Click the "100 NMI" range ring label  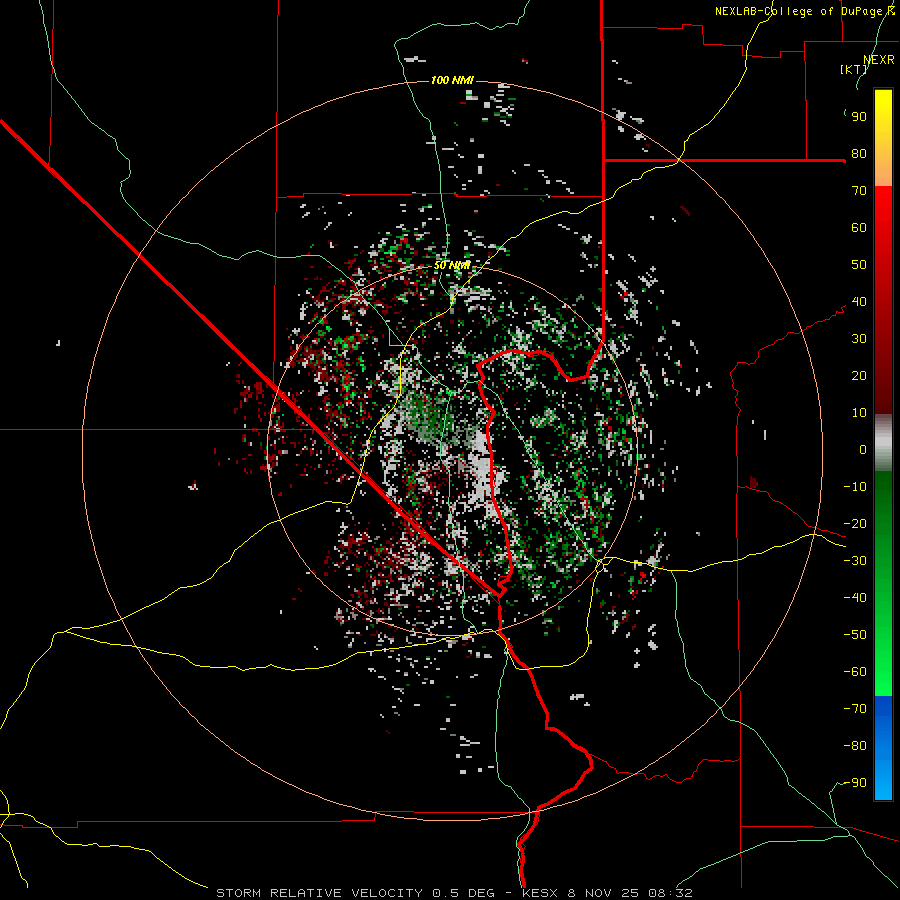coord(452,80)
